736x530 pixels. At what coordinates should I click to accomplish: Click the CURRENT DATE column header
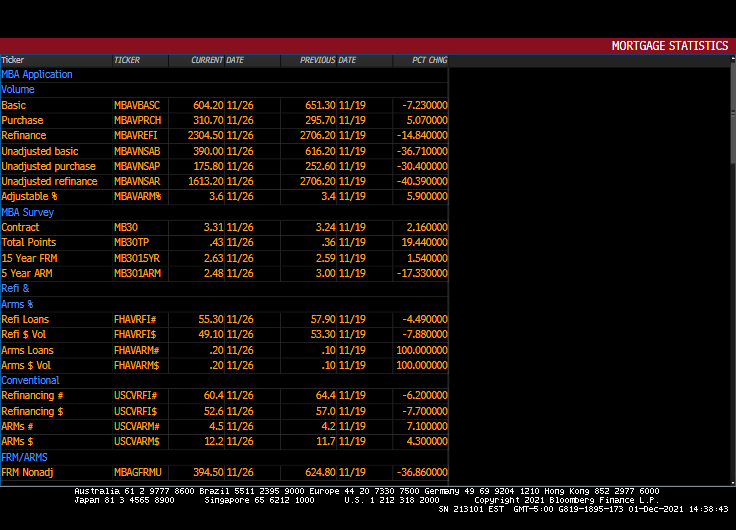click(x=217, y=60)
